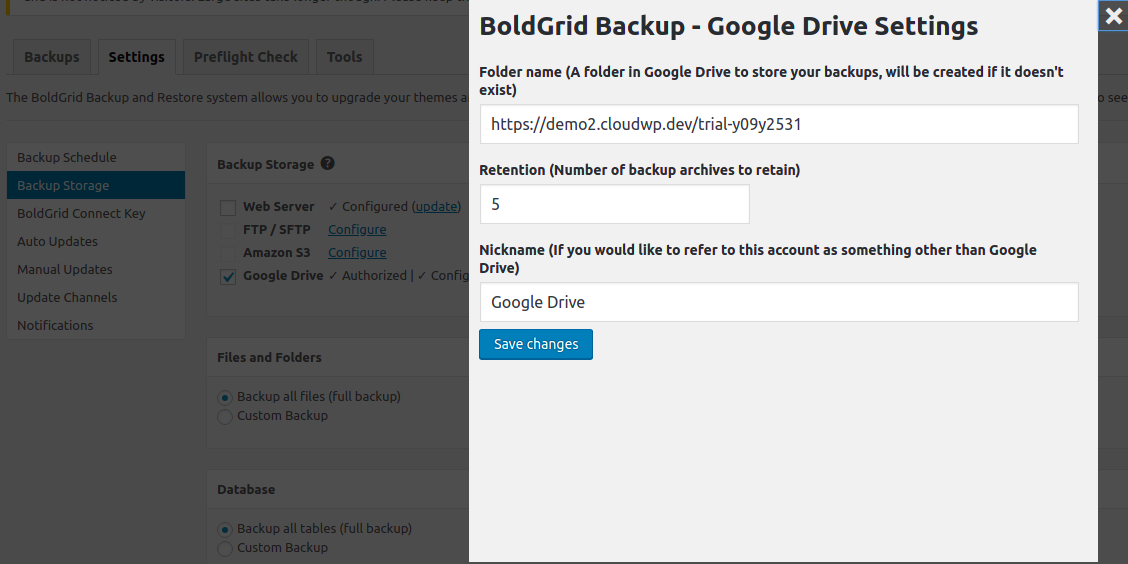Choose Custom Backup under Files and Folders

pyautogui.click(x=225, y=416)
